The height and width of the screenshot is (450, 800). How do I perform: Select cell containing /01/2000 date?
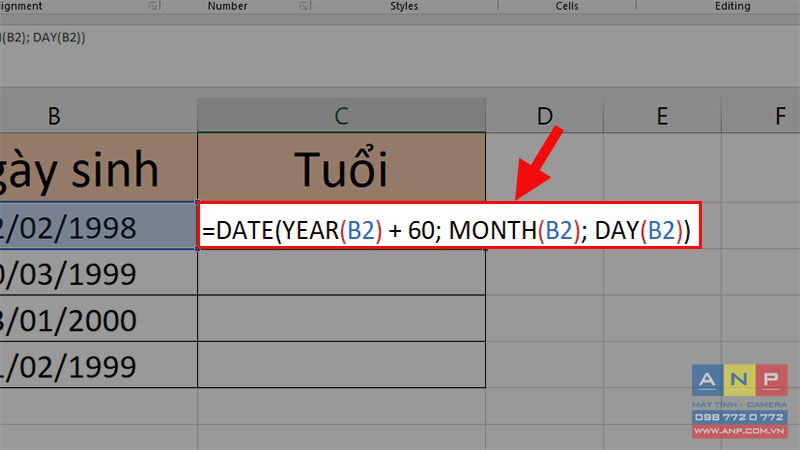(98, 318)
